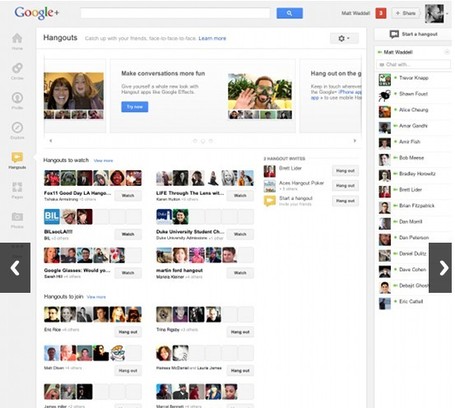
Task: Select the first carousel dot
Action: coord(195,141)
